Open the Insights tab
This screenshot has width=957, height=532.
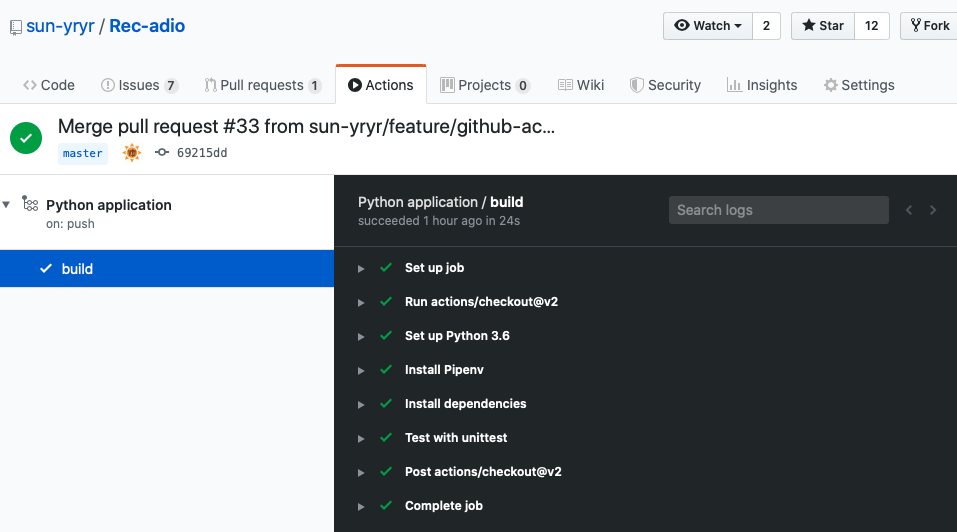(x=762, y=85)
